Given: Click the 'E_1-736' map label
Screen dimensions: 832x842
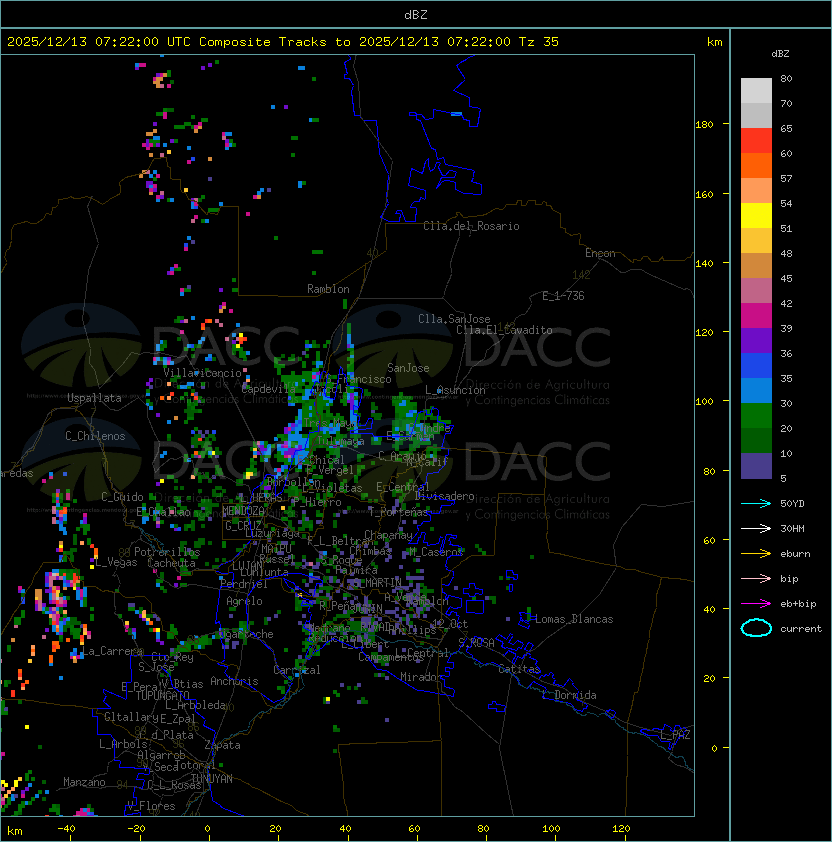Looking at the screenshot, I should point(563,296).
